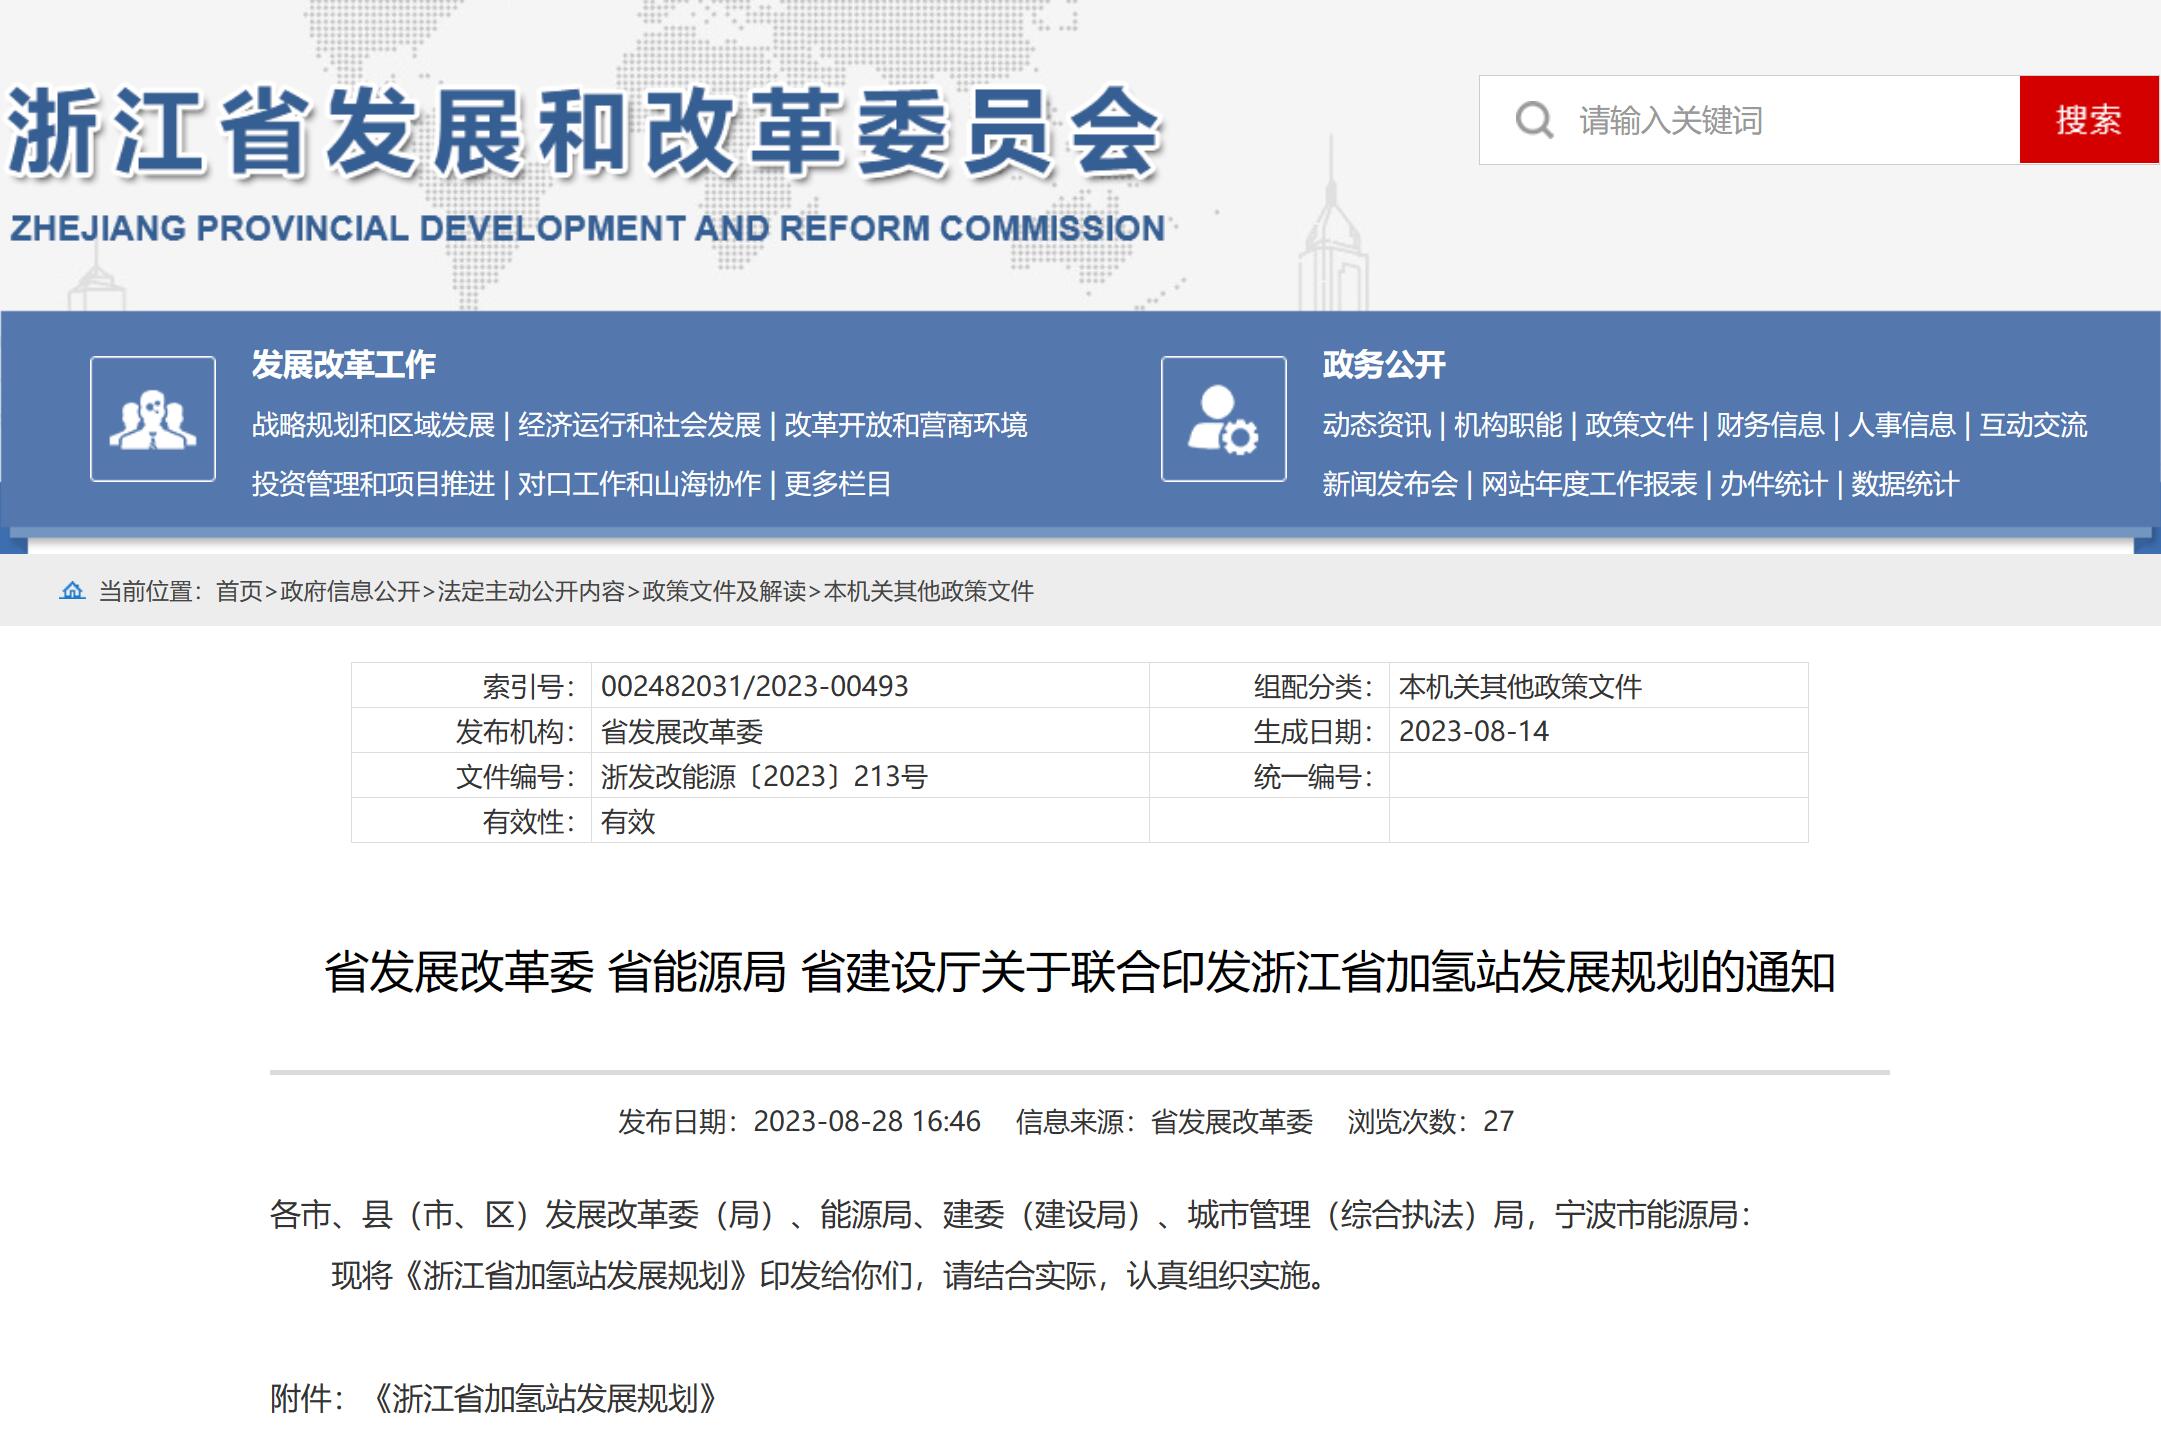The image size is (2161, 1437).
Task: Click the 统一编号 label
Action: (x=1313, y=776)
